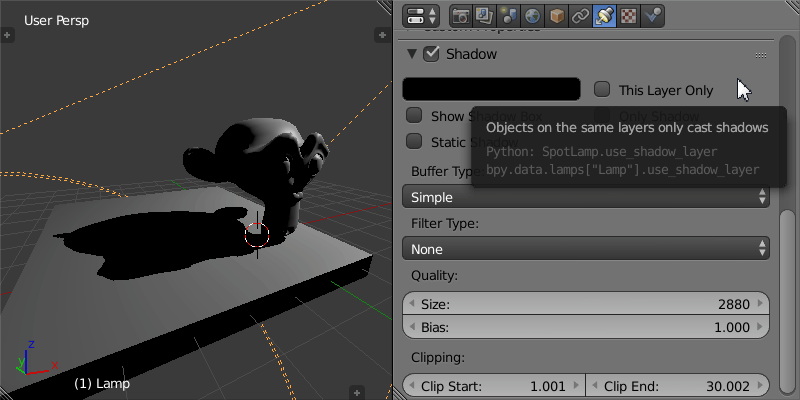Click the 3D cursor in the viewport

point(257,235)
